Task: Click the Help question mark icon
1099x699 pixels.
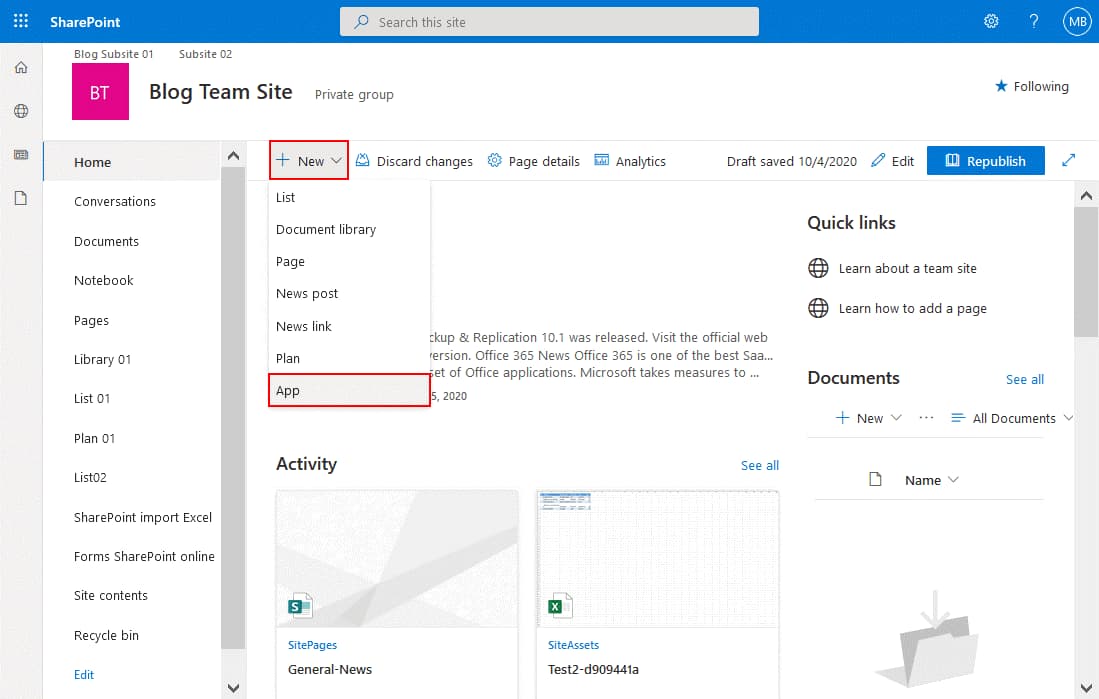Action: pyautogui.click(x=1033, y=21)
